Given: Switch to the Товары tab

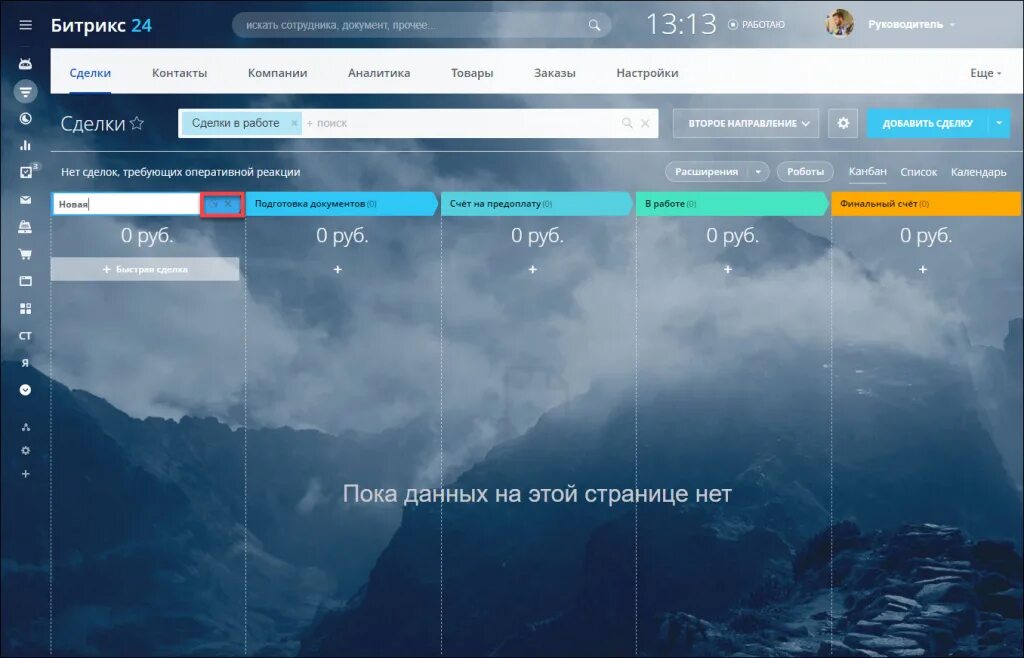Looking at the screenshot, I should [x=472, y=73].
